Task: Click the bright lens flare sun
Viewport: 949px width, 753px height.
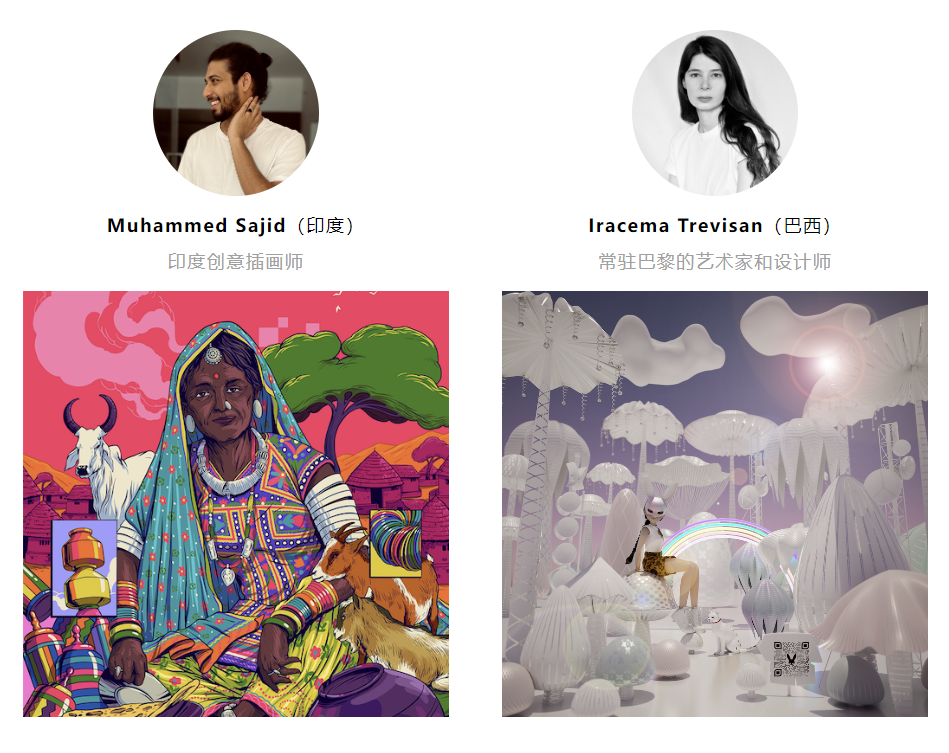Action: tap(827, 363)
